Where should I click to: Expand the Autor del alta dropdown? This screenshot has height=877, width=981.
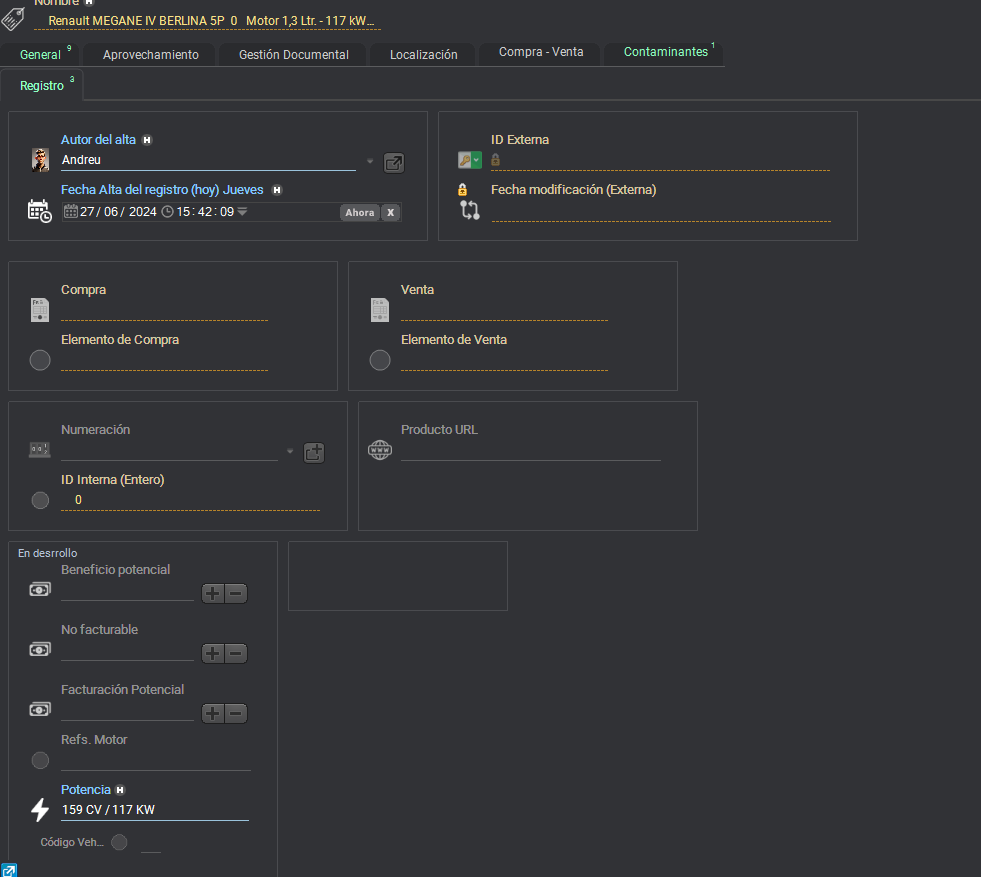click(x=369, y=162)
